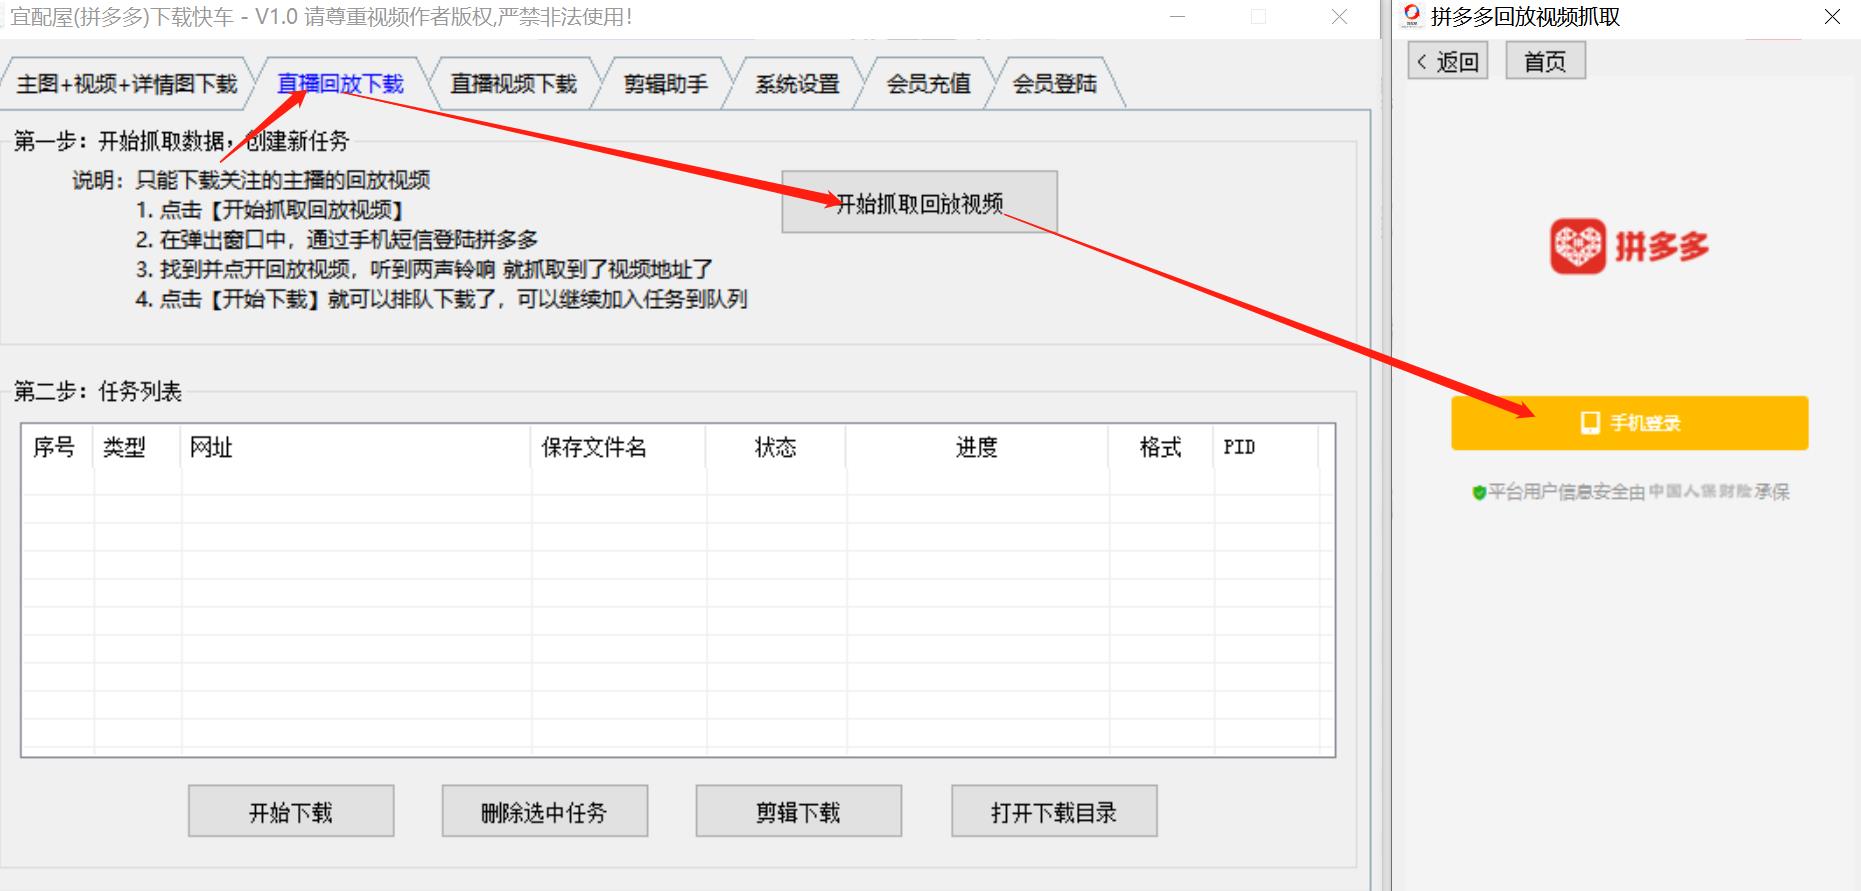Screen dimensions: 1861x891
Task: Close the 拼多多回放视频抓取 window
Action: pyautogui.click(x=1832, y=17)
